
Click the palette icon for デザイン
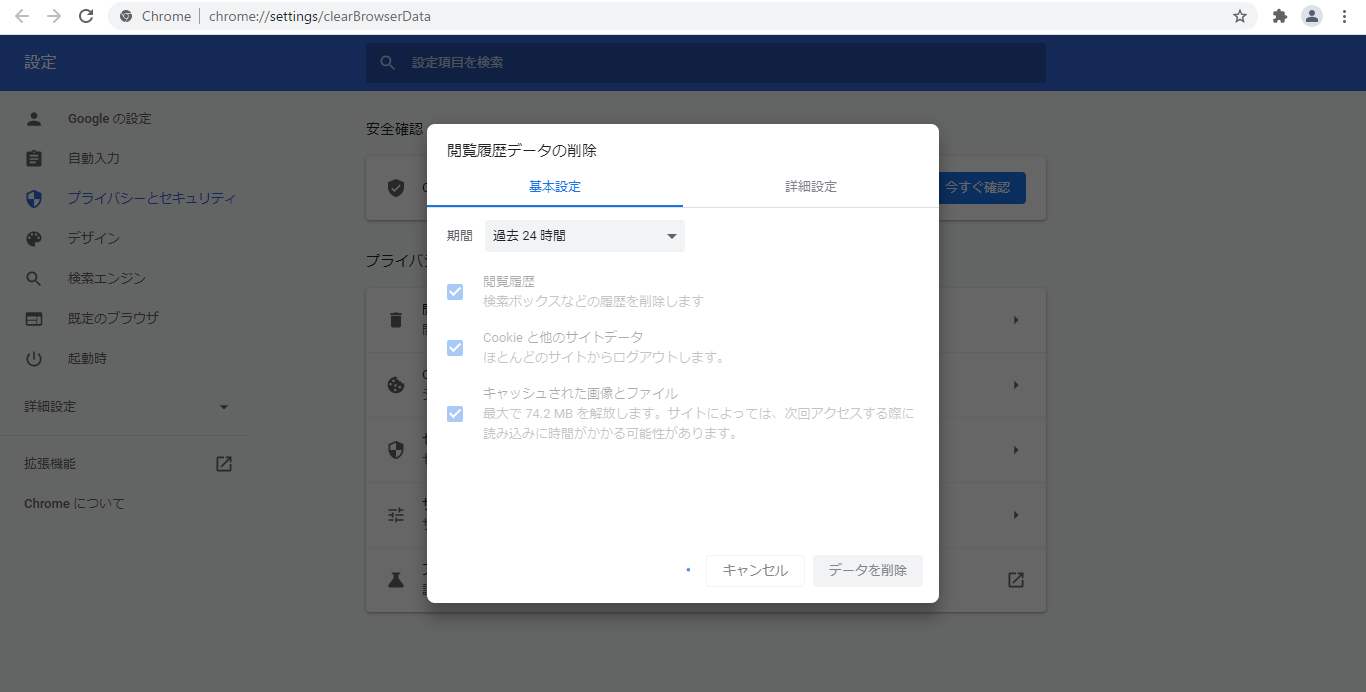click(34, 238)
